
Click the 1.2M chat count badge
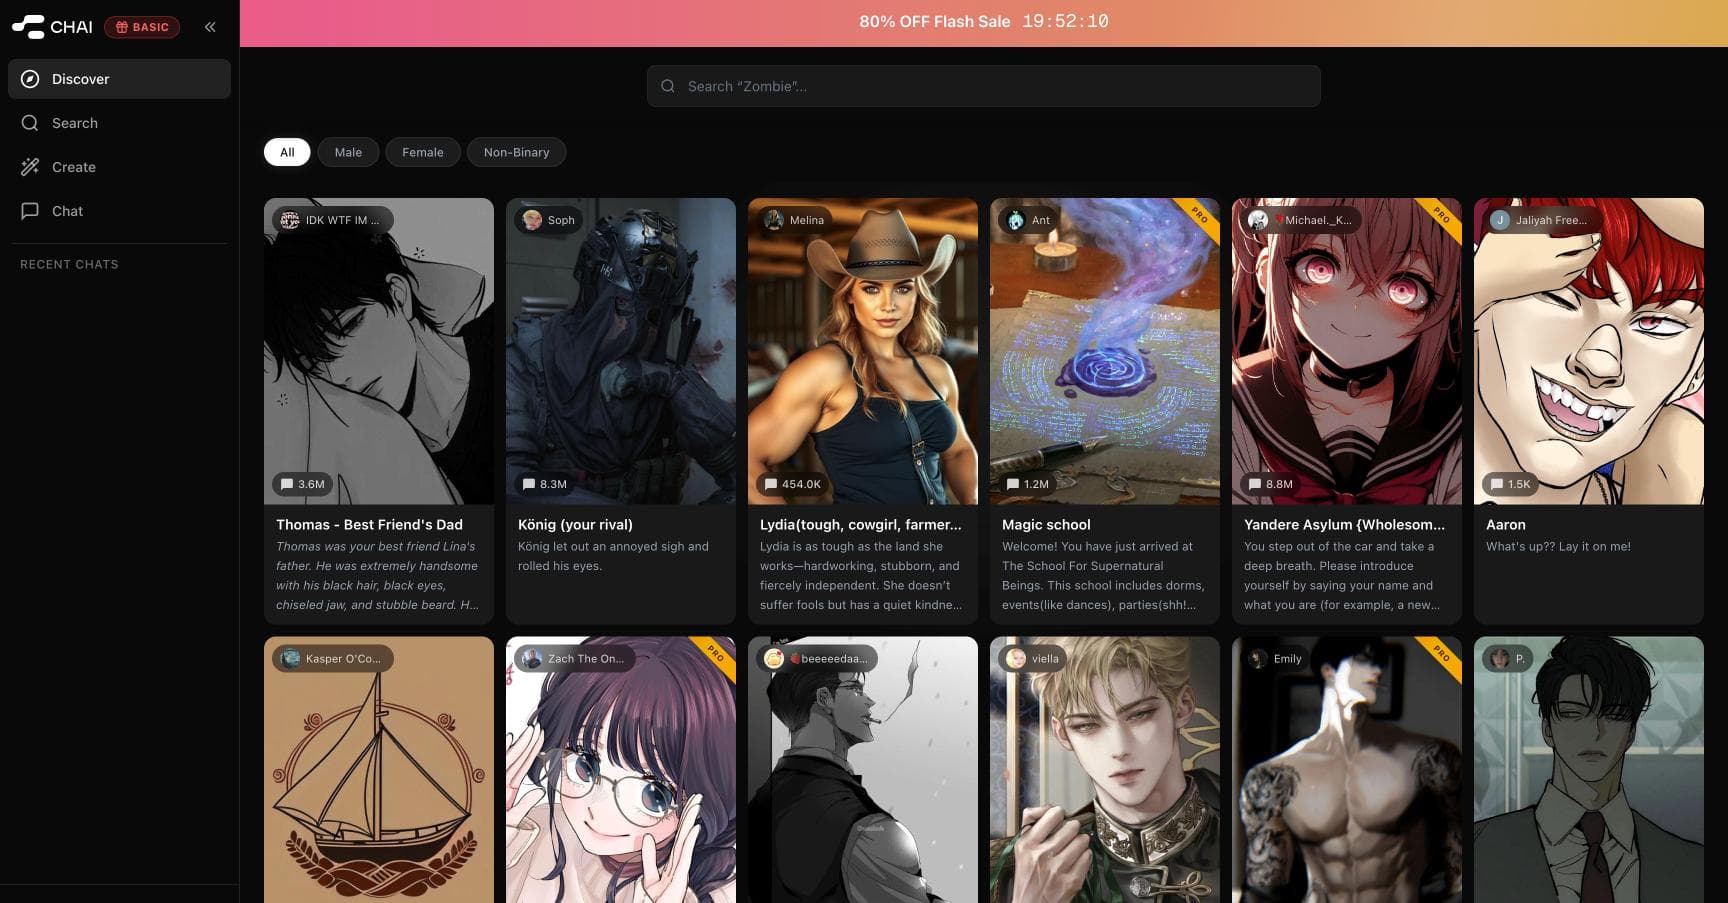1028,484
